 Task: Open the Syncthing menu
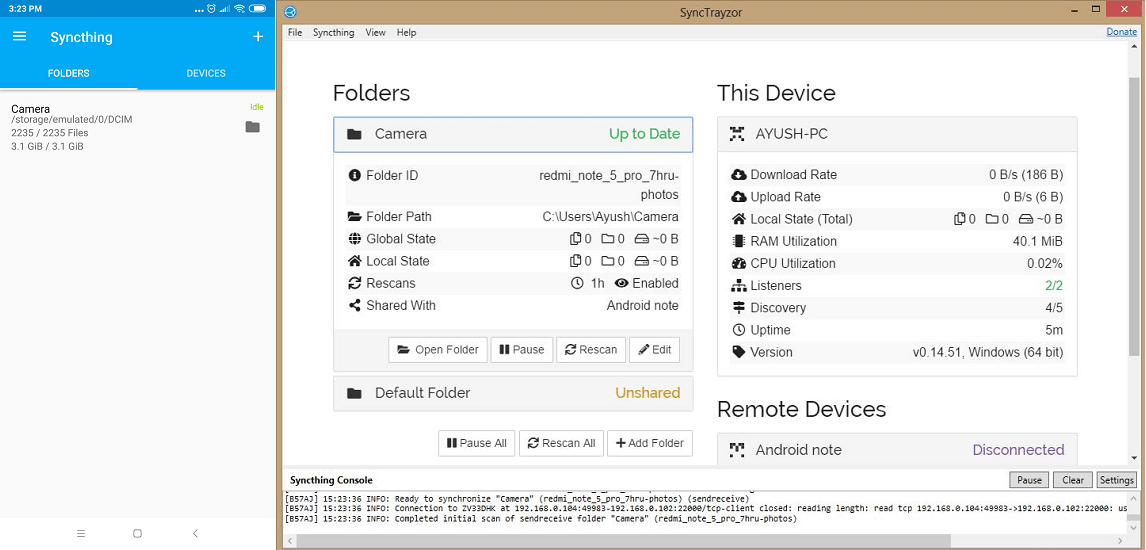click(333, 32)
